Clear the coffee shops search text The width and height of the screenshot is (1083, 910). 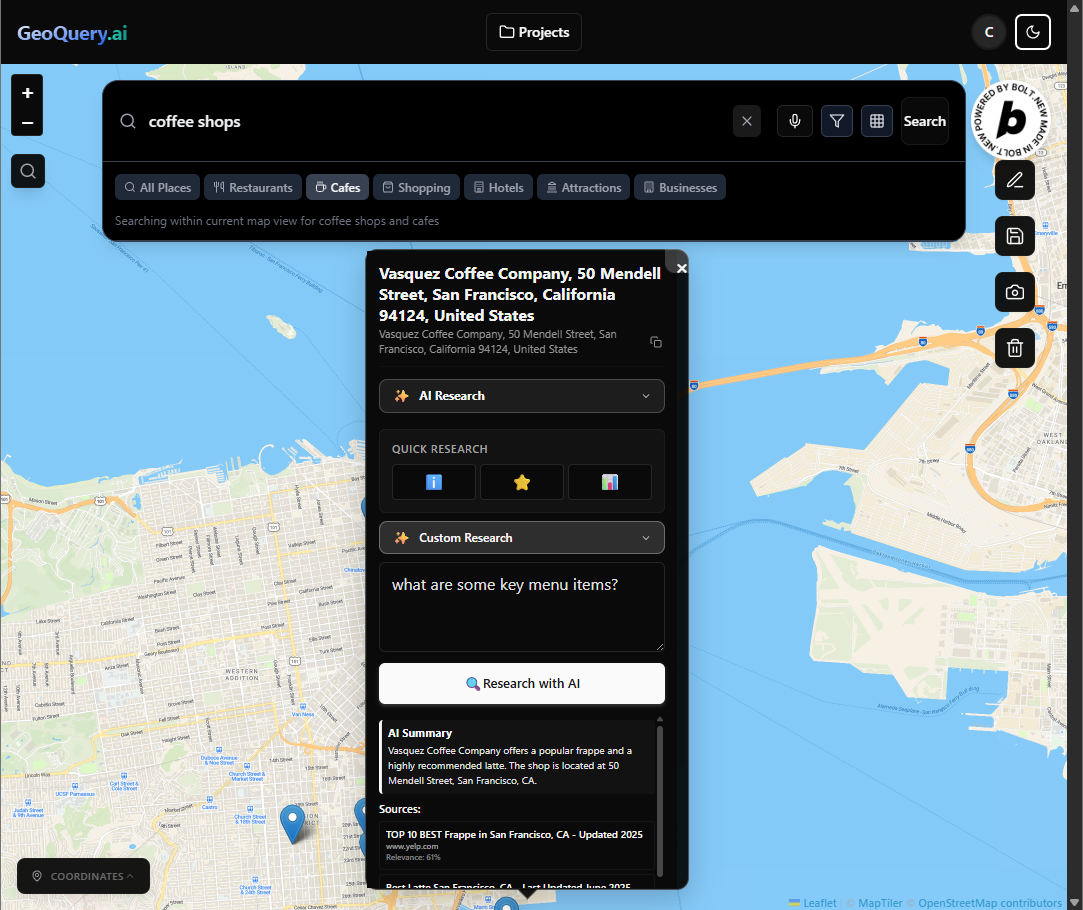[x=747, y=122]
